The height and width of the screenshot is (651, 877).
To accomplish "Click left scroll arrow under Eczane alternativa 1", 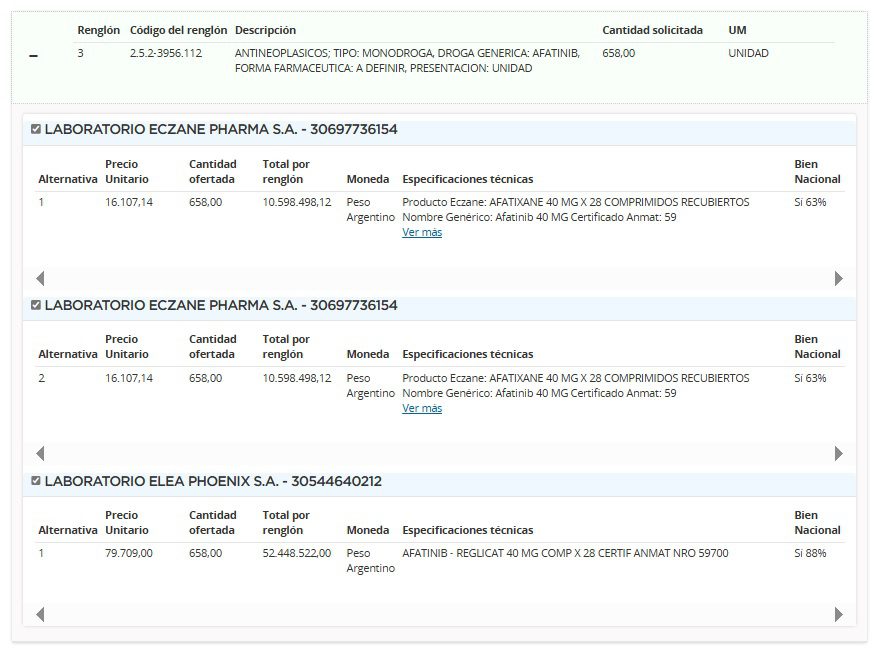I will click(40, 279).
